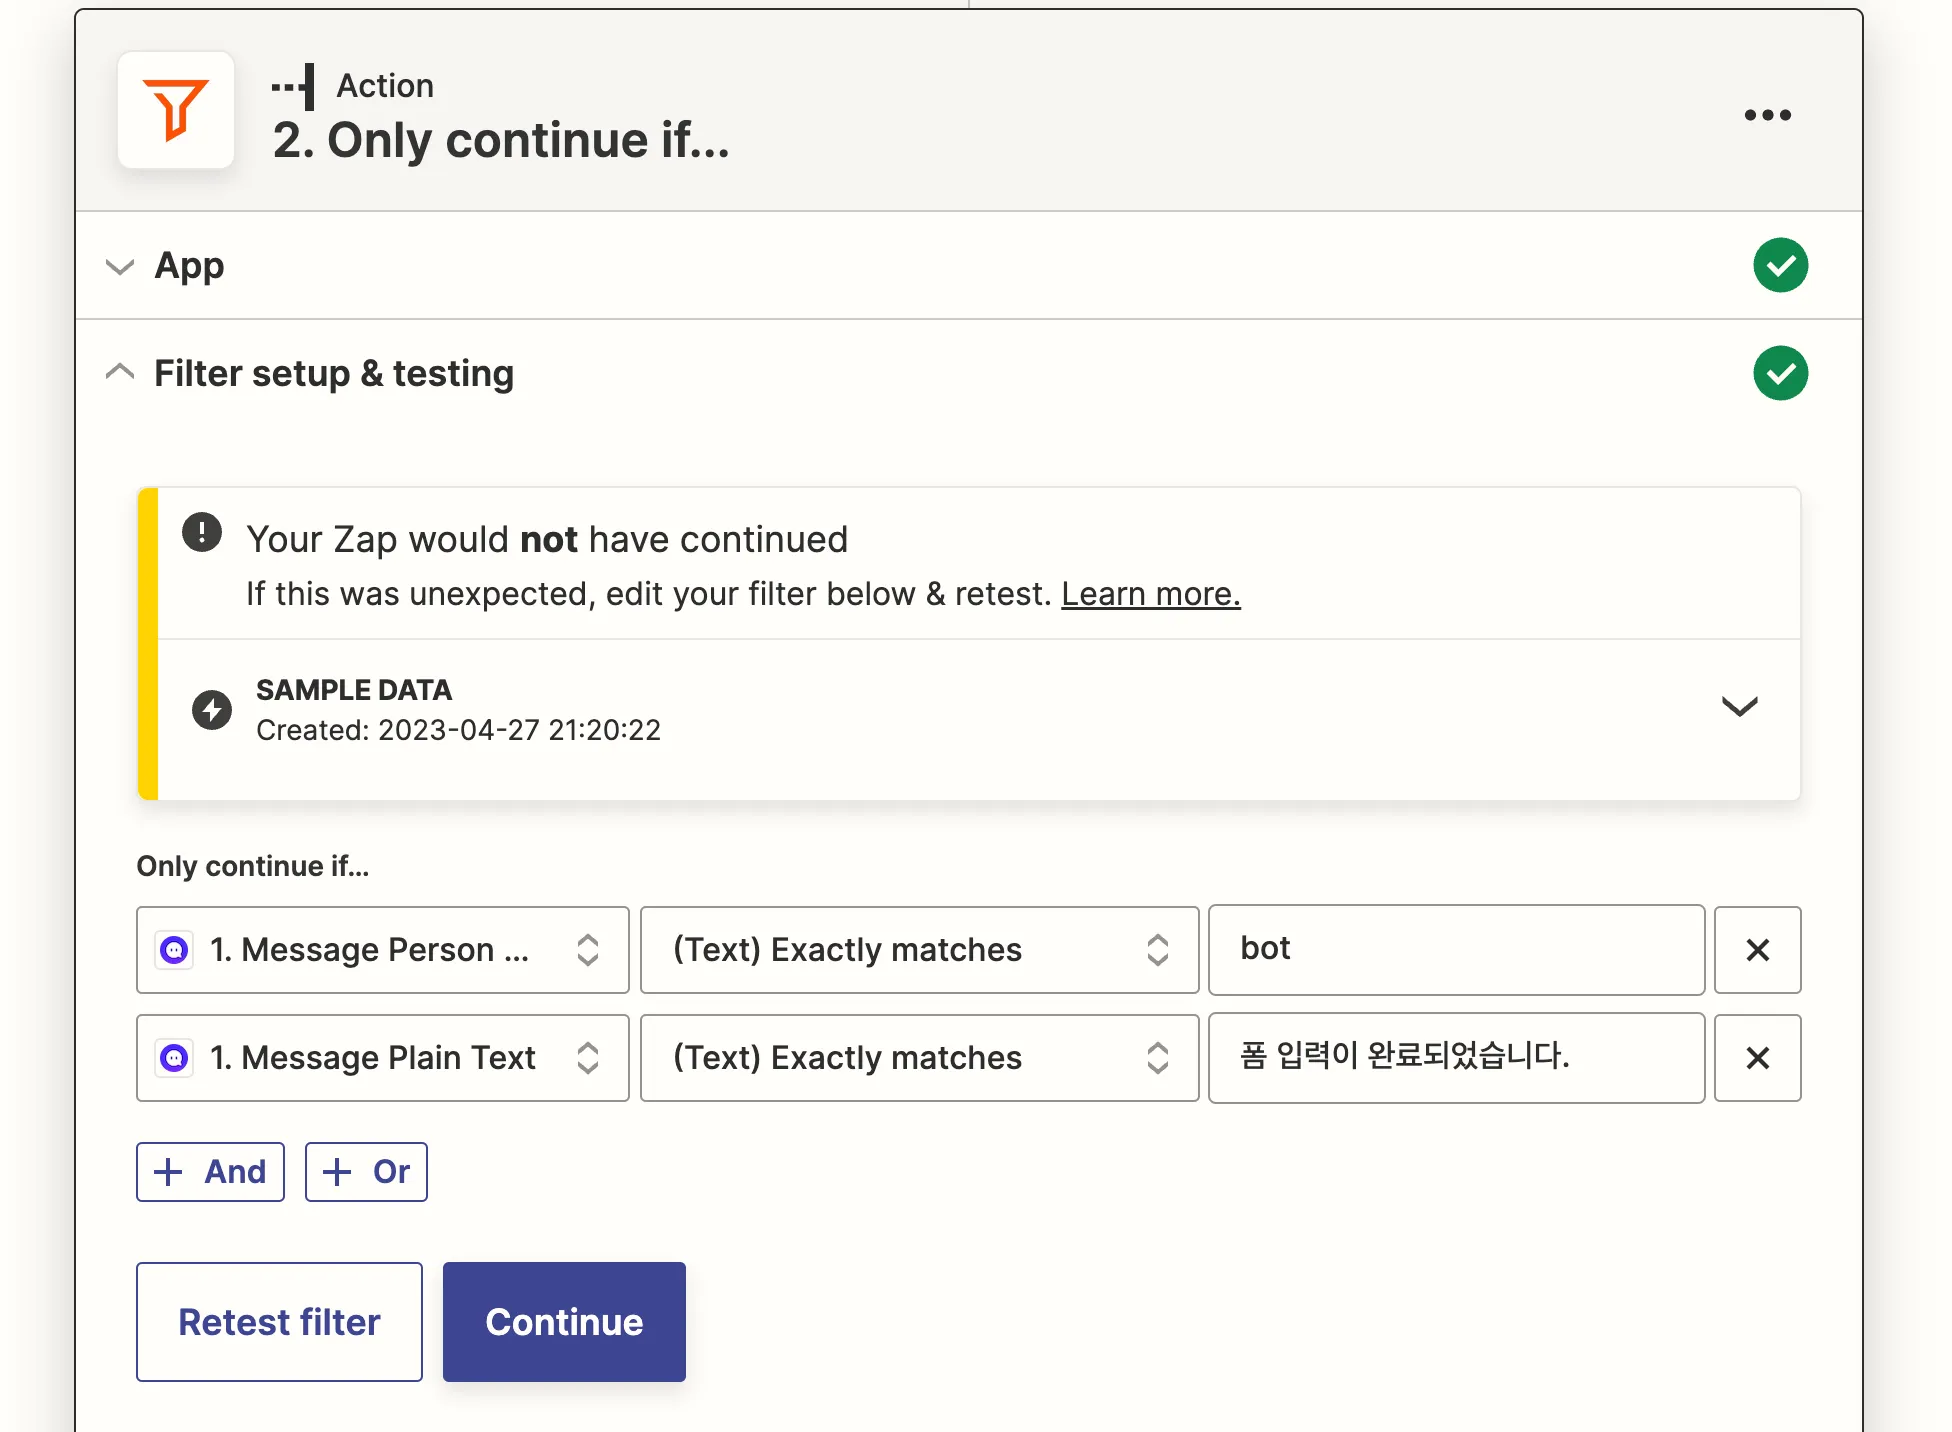
Task: Click the App section green checkmark
Action: pyautogui.click(x=1780, y=265)
